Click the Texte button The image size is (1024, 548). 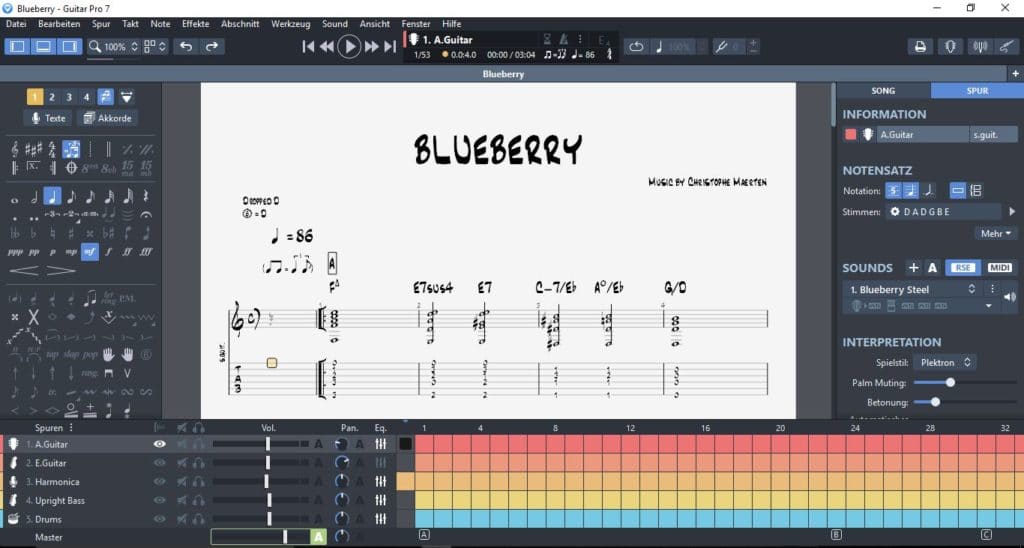[x=47, y=118]
